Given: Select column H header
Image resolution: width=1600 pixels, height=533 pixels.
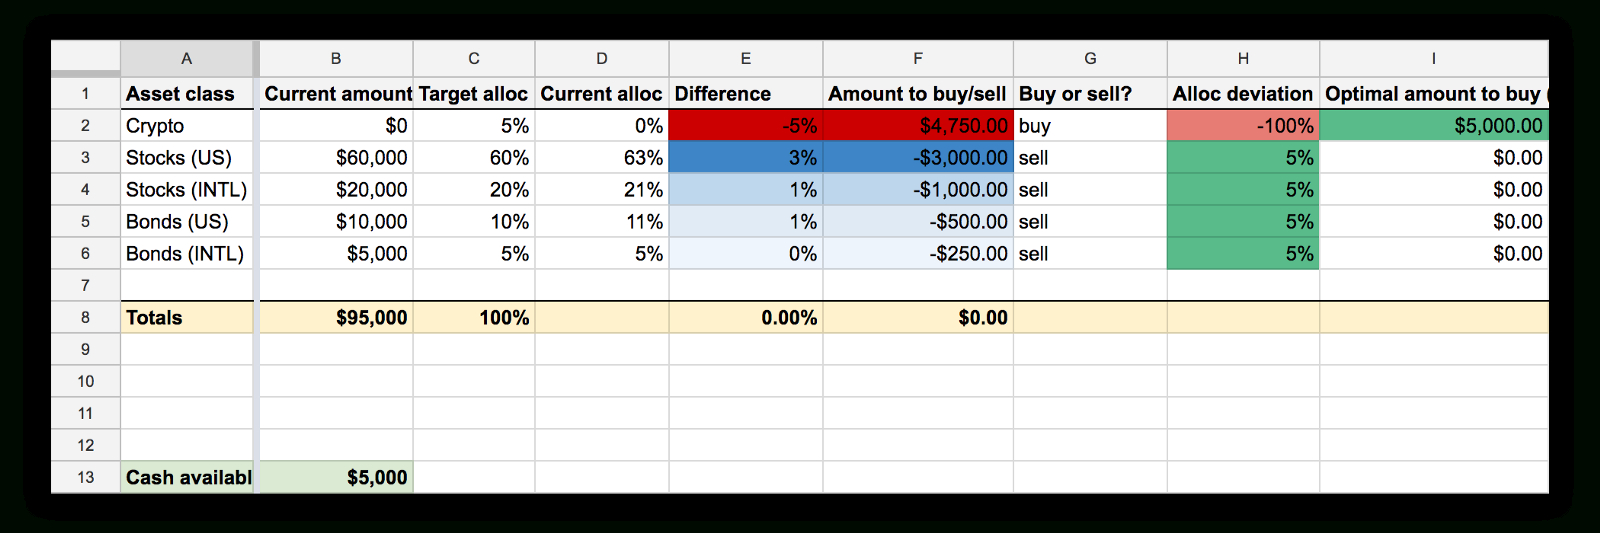Looking at the screenshot, I should point(1243,59).
